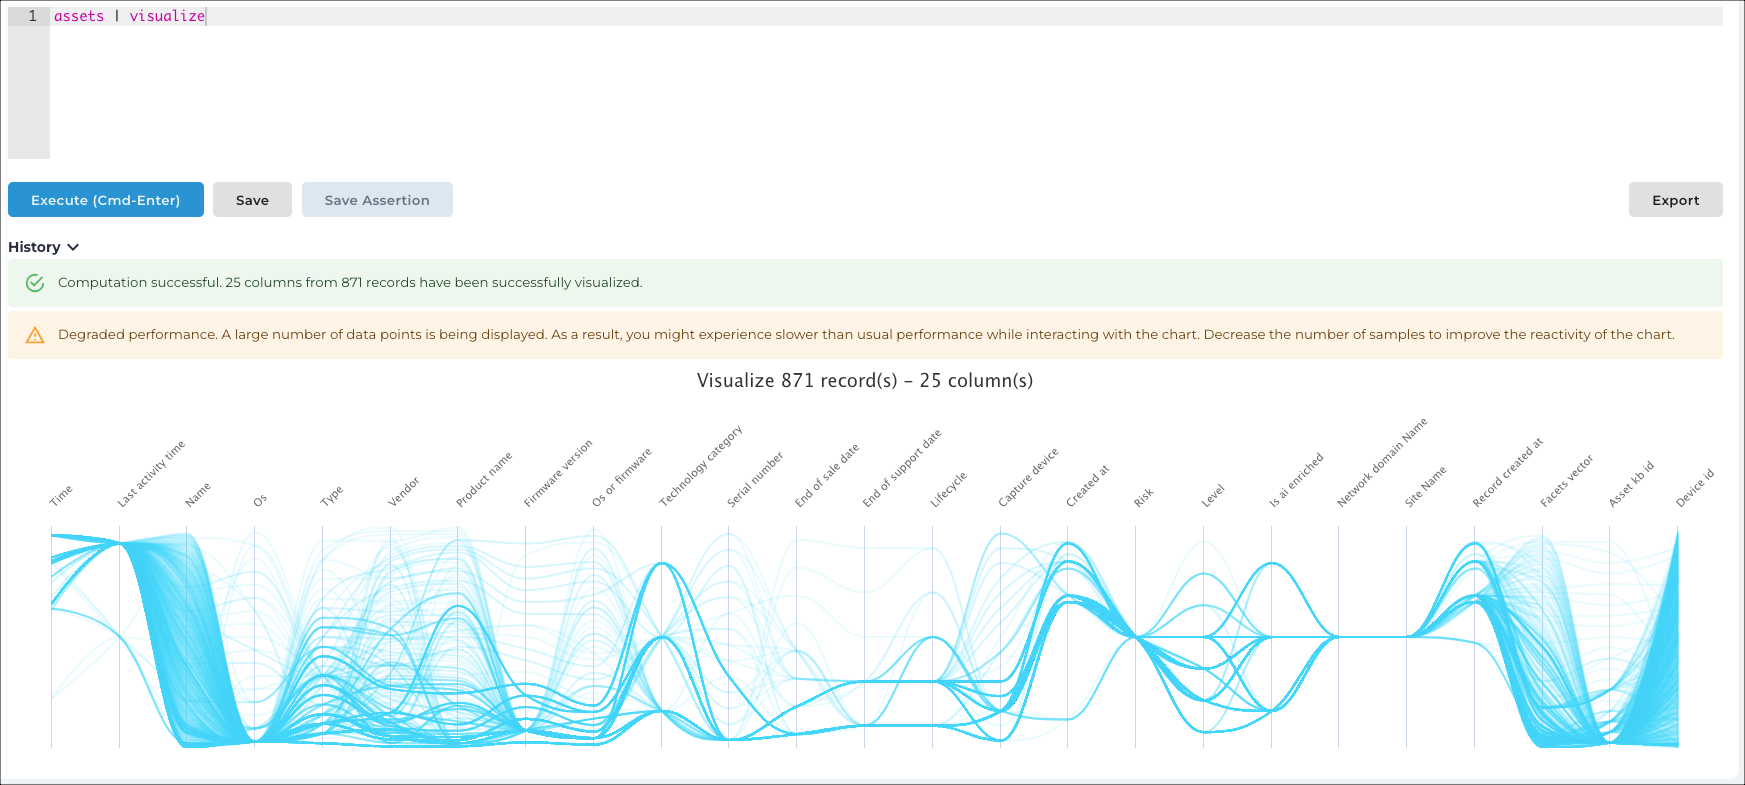Select the Record created at axis label
The height and width of the screenshot is (785, 1745).
pyautogui.click(x=1508, y=472)
